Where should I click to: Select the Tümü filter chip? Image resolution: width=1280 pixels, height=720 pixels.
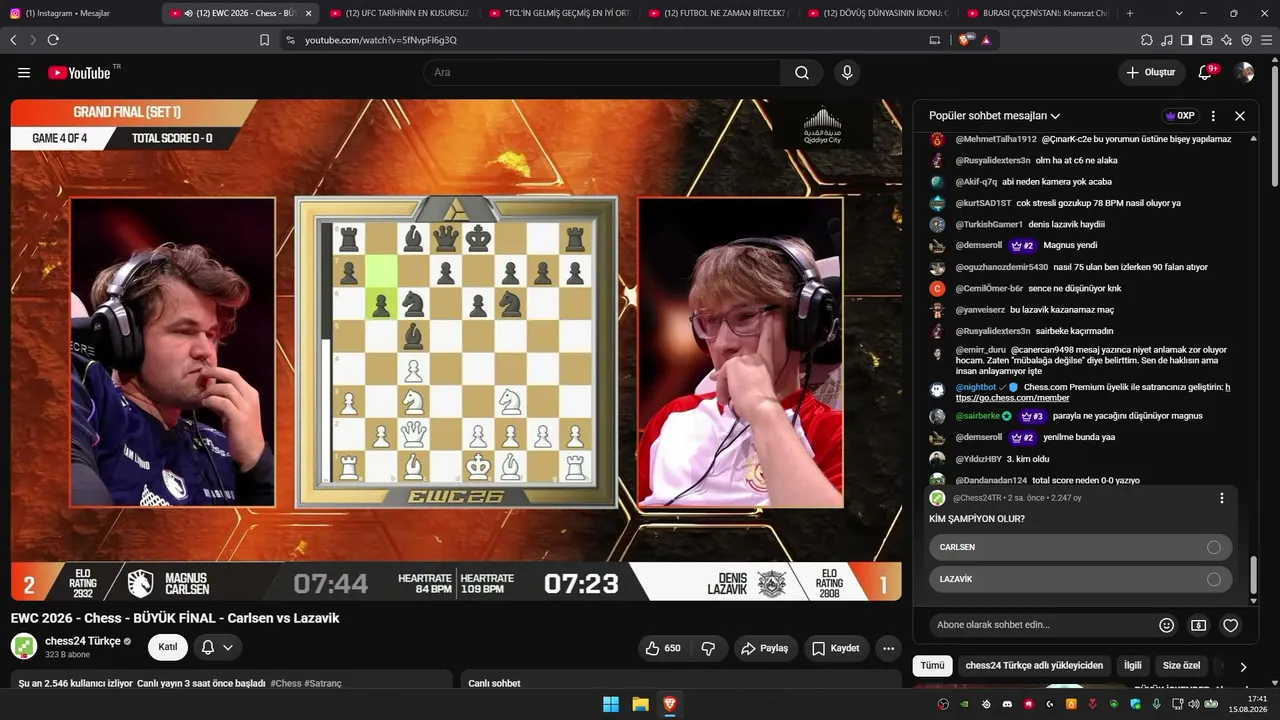[932, 666]
